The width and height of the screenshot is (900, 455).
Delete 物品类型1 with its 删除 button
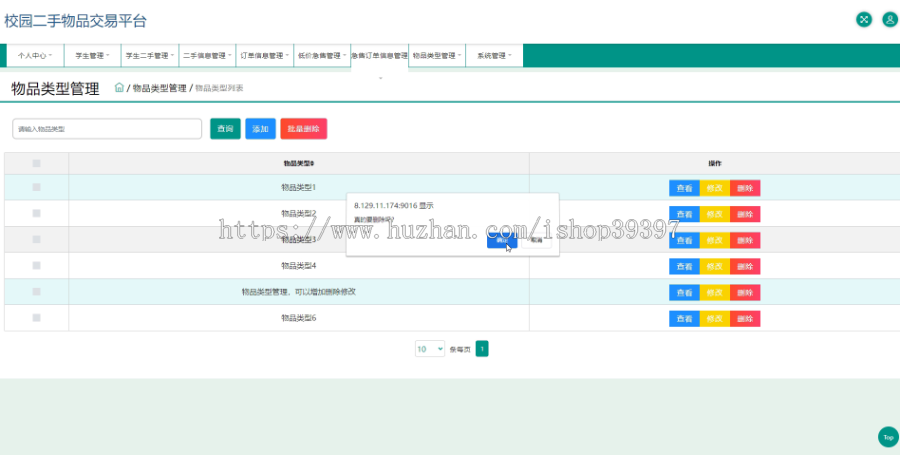745,188
